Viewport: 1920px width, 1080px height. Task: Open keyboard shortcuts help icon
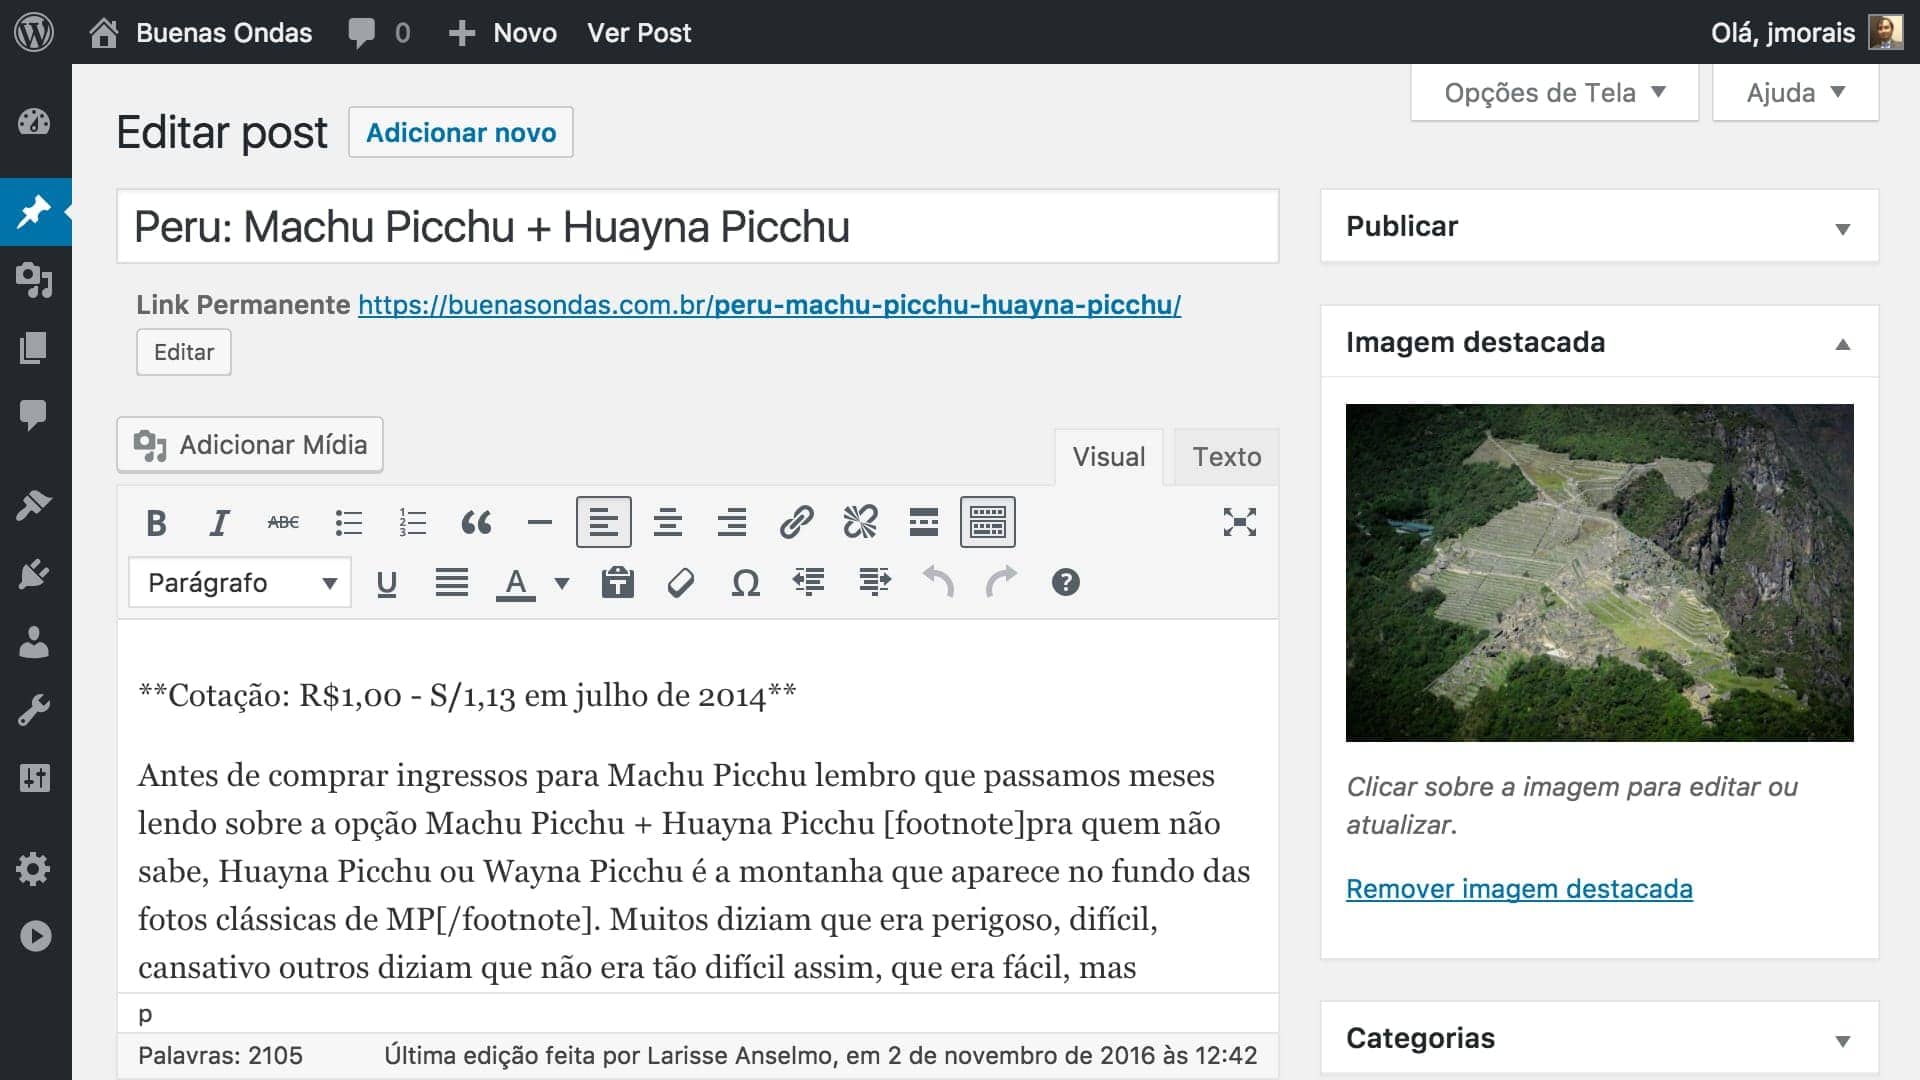click(1066, 583)
